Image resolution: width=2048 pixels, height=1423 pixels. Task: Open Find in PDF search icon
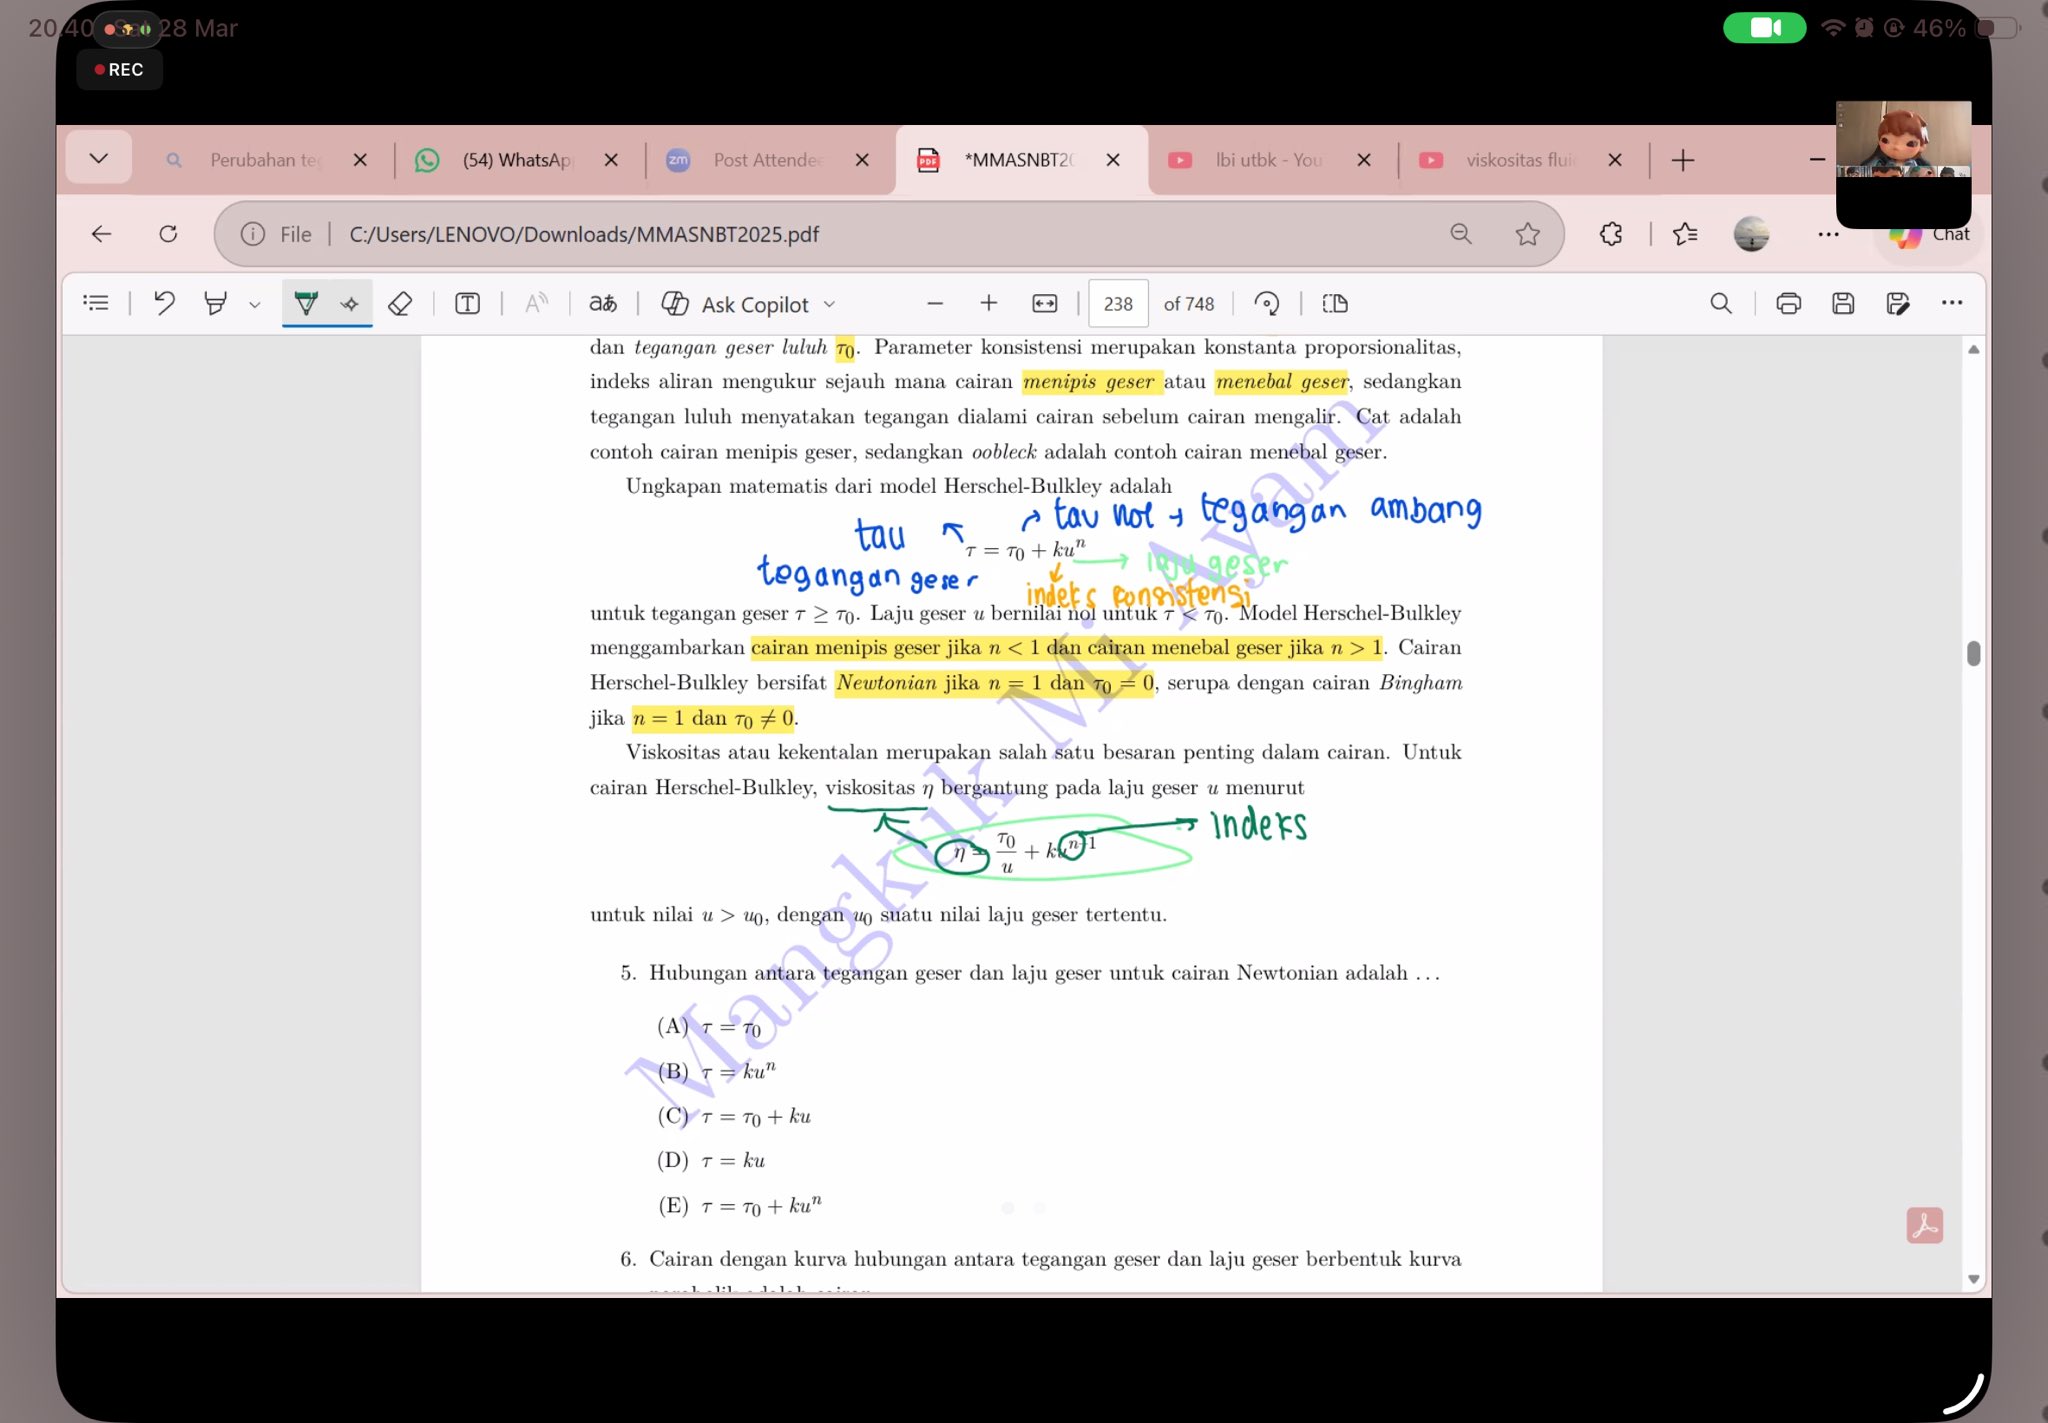[x=1720, y=303]
